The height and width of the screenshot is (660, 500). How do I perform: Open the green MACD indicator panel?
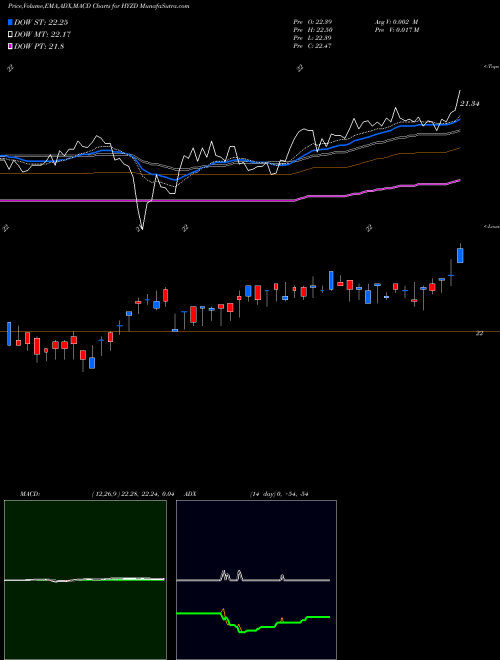tap(85, 580)
